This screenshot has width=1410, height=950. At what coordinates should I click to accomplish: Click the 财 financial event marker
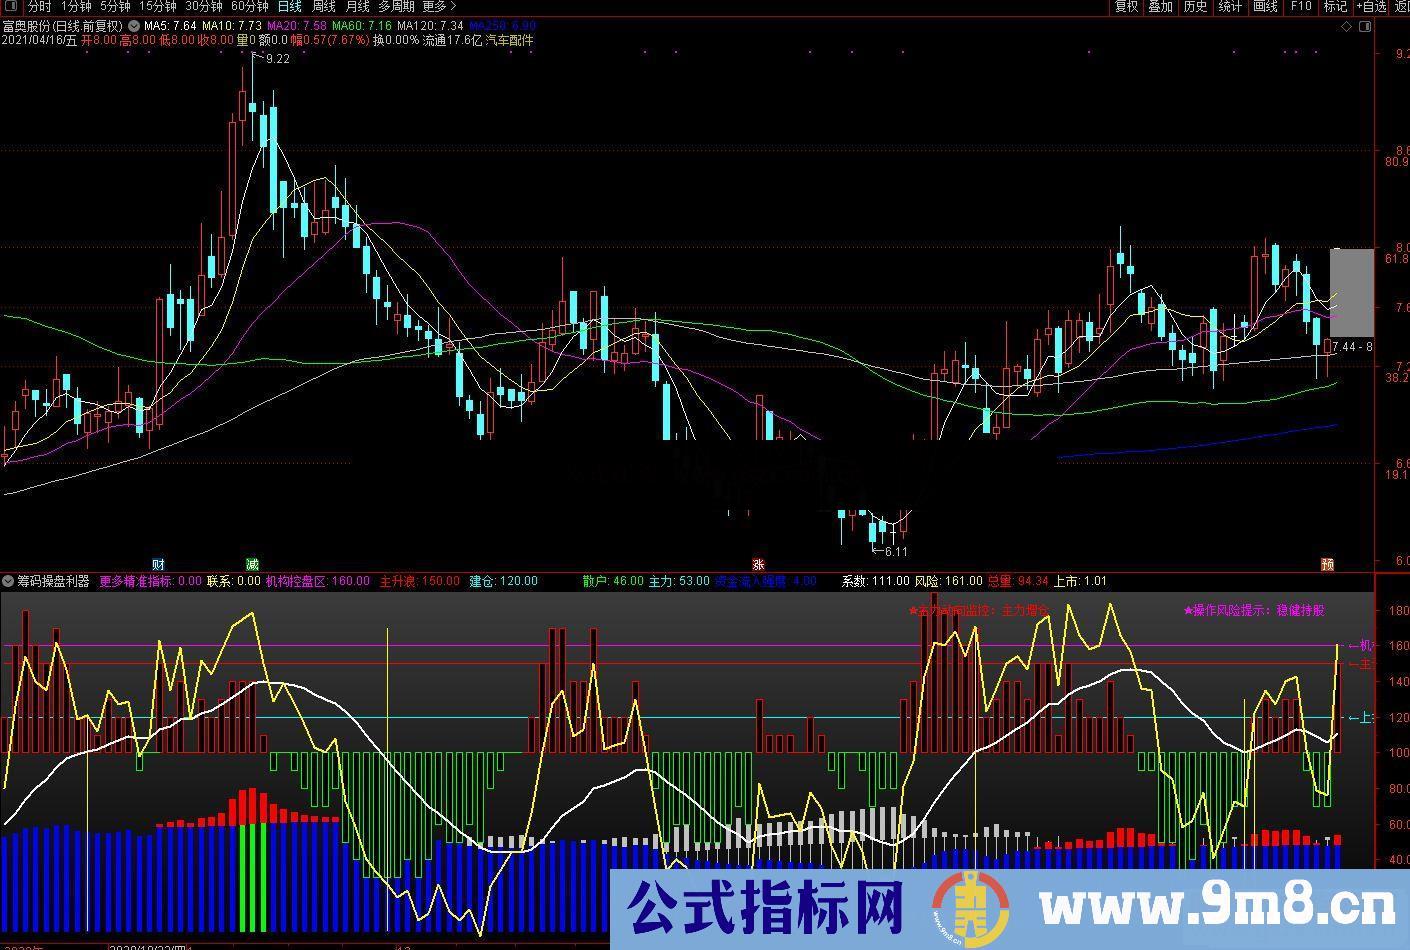click(158, 565)
